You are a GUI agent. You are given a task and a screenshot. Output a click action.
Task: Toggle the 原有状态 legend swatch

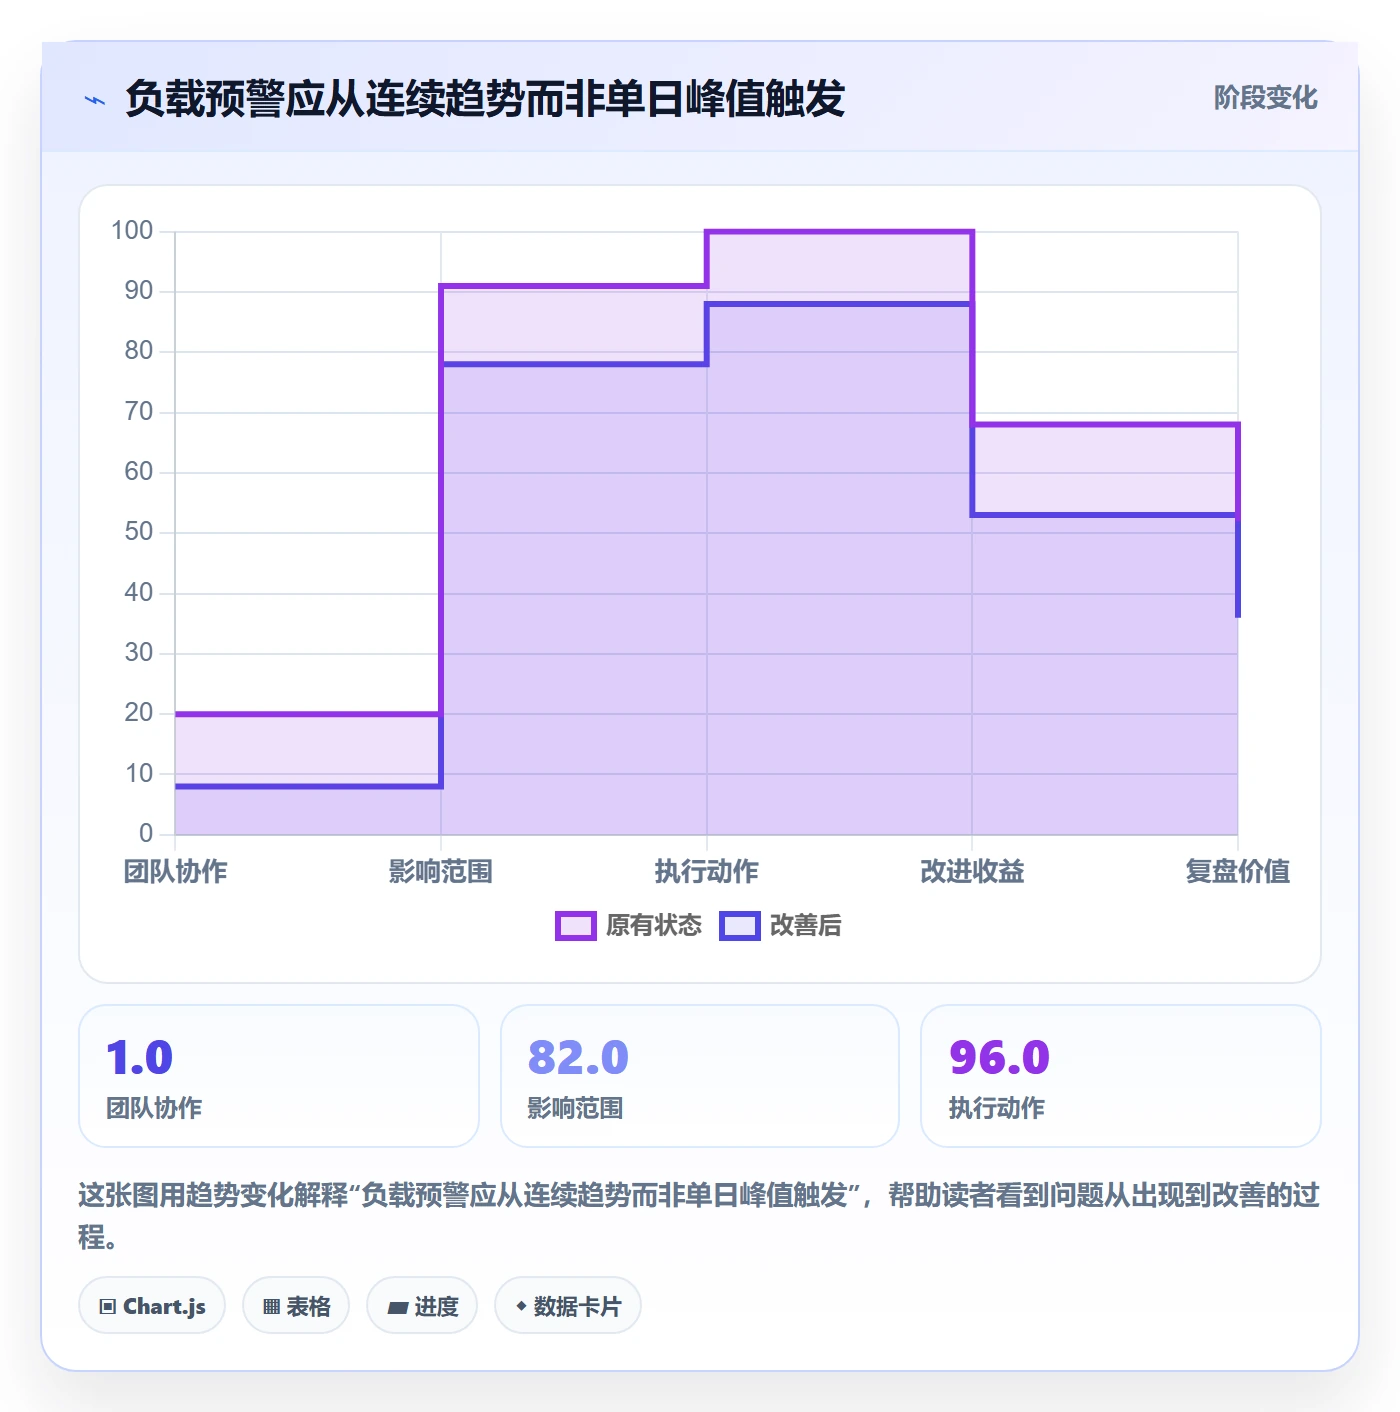pos(575,926)
